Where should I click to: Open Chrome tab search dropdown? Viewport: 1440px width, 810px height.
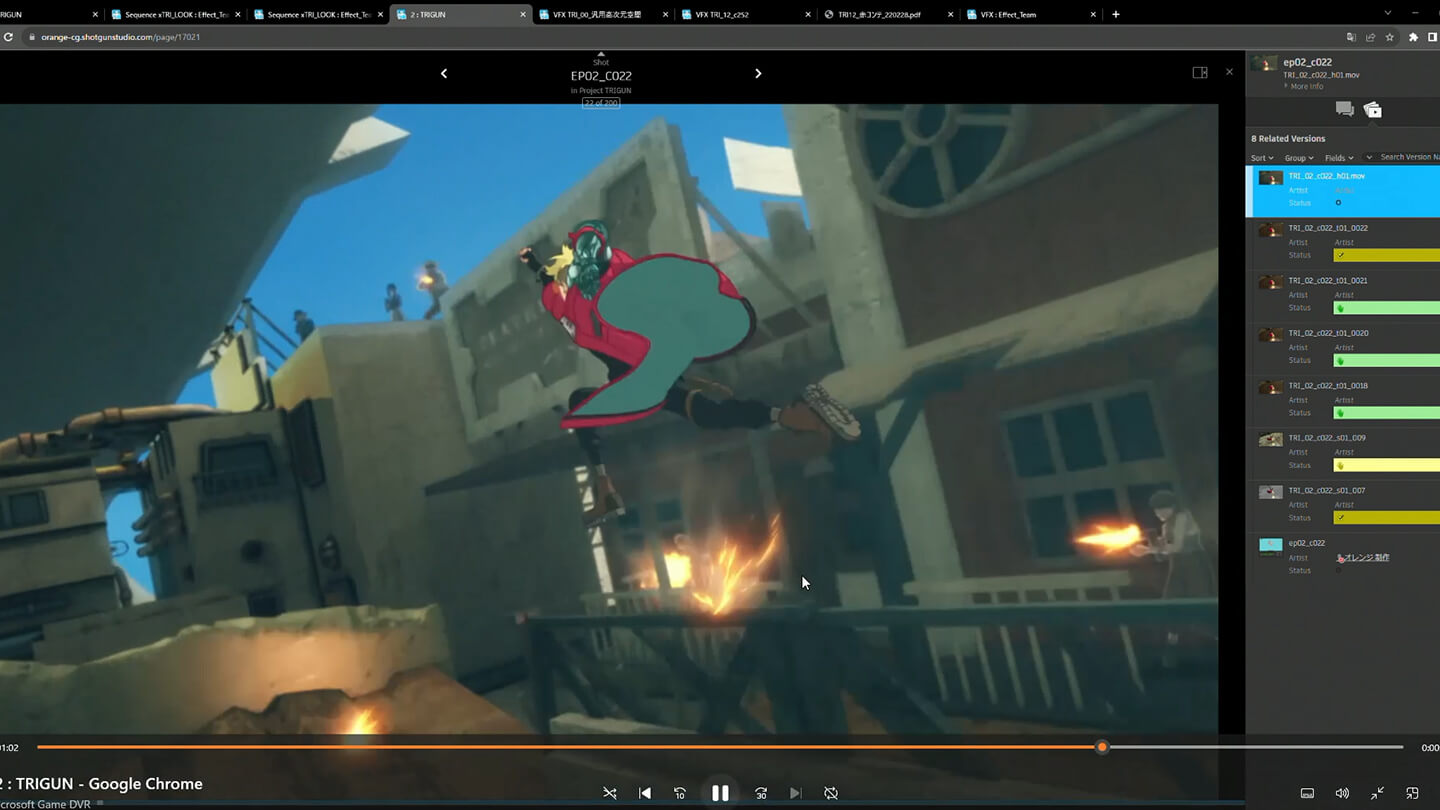(x=1387, y=13)
